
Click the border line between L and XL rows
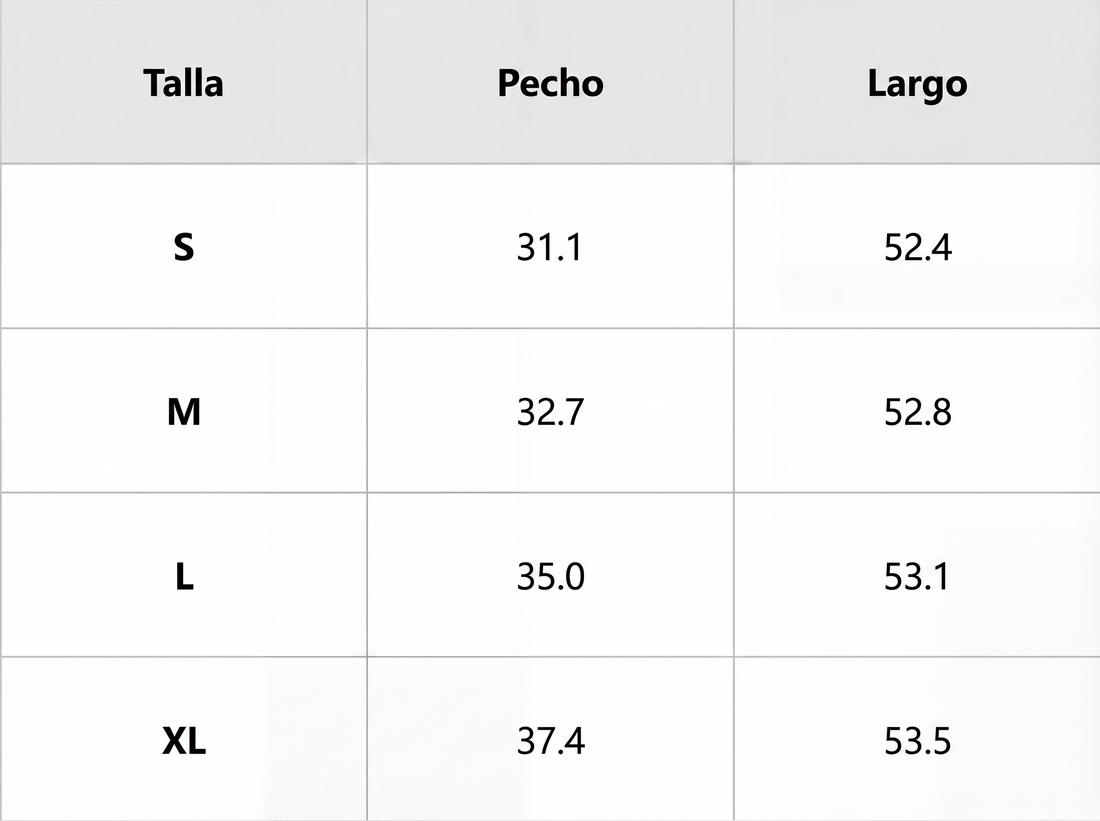coord(550,657)
